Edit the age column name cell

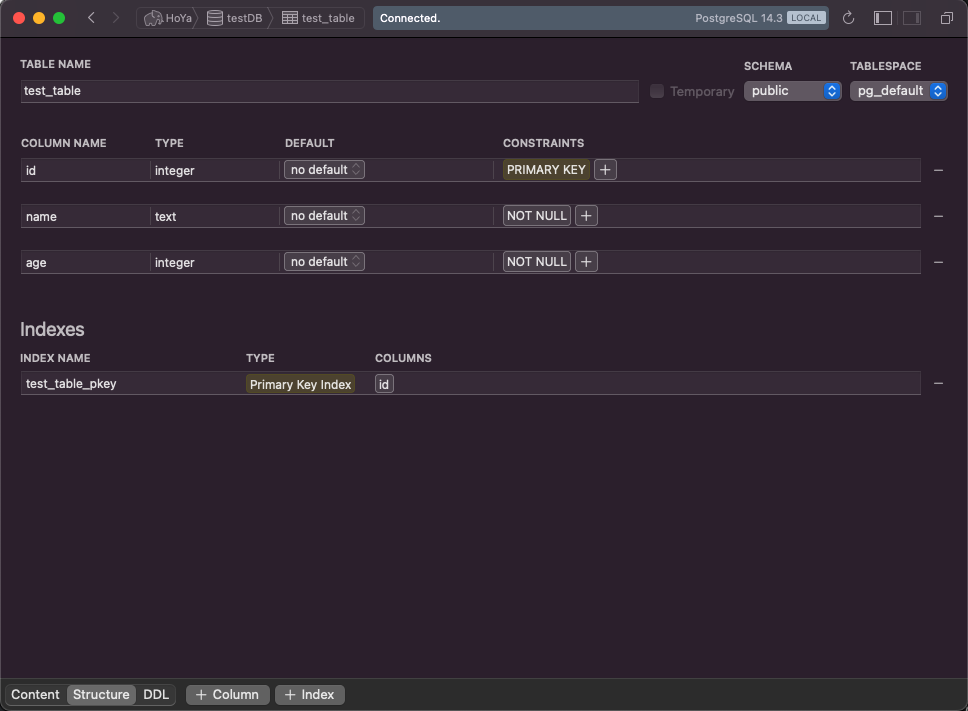point(85,262)
